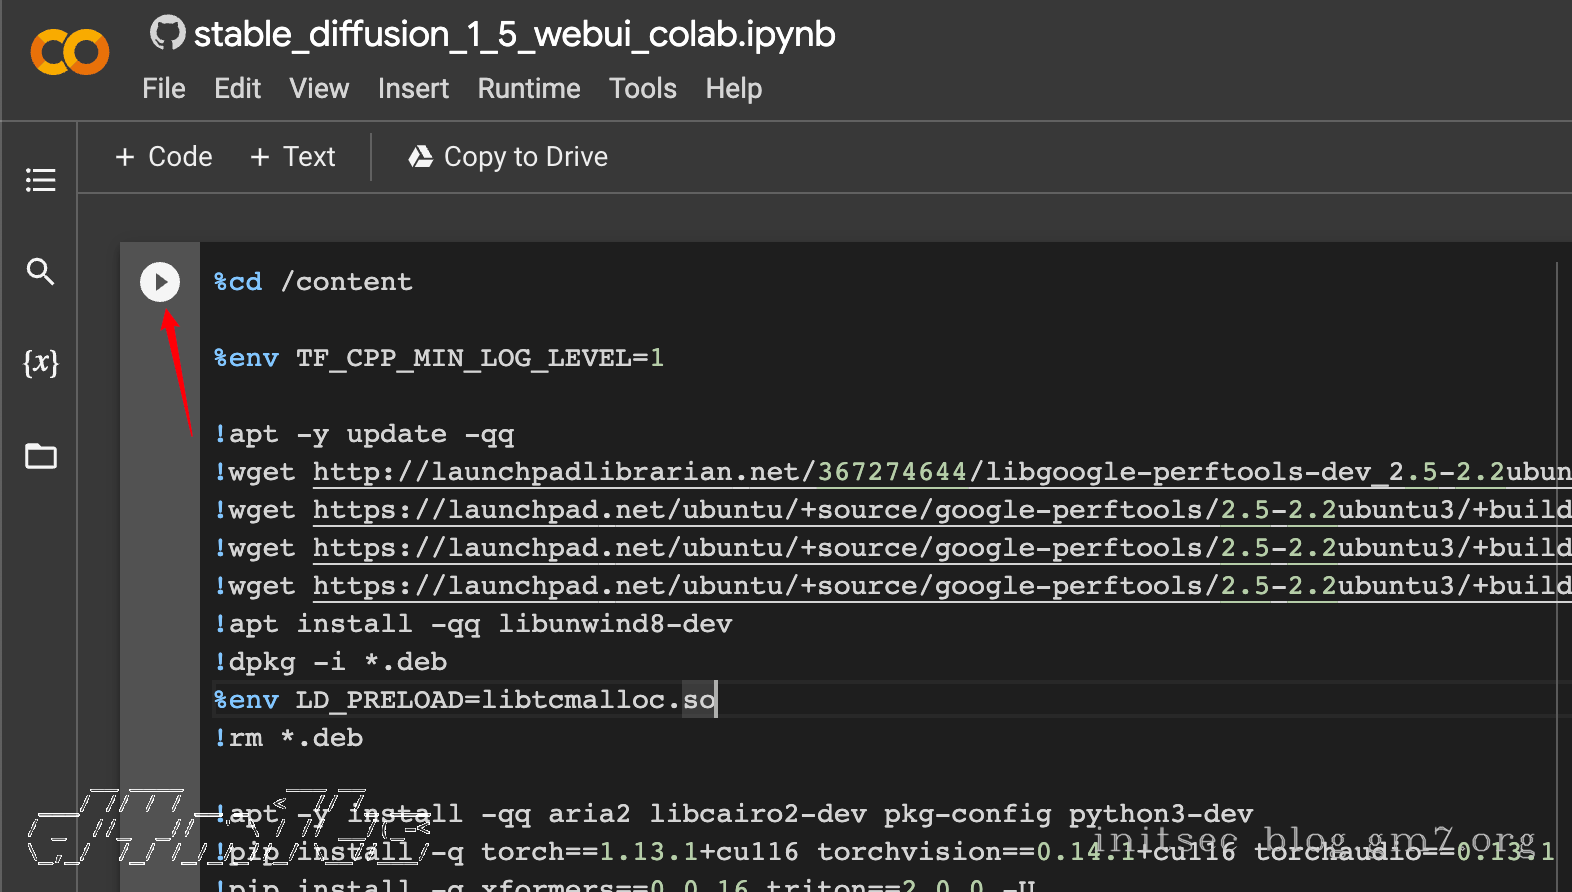Open the View menu
Viewport: 1572px width, 892px height.
click(319, 89)
